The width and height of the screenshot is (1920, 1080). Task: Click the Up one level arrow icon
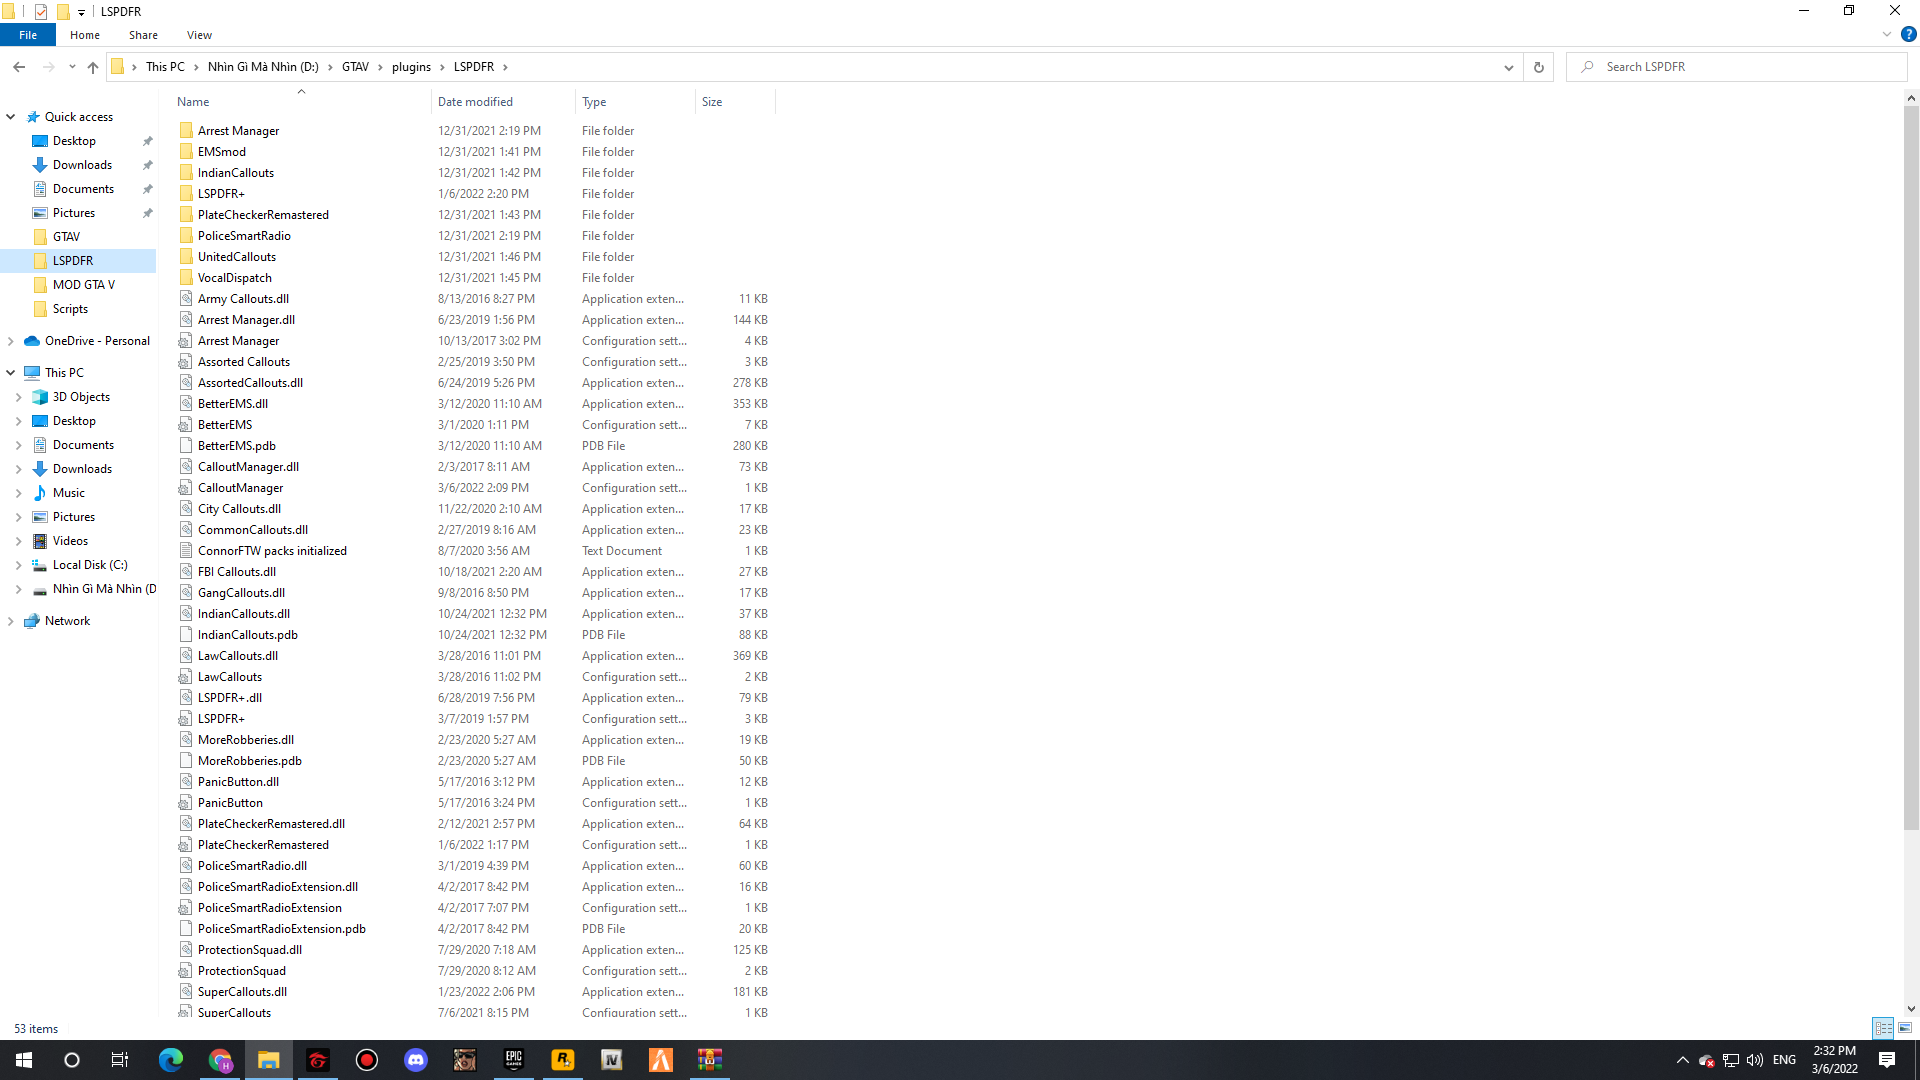[93, 67]
